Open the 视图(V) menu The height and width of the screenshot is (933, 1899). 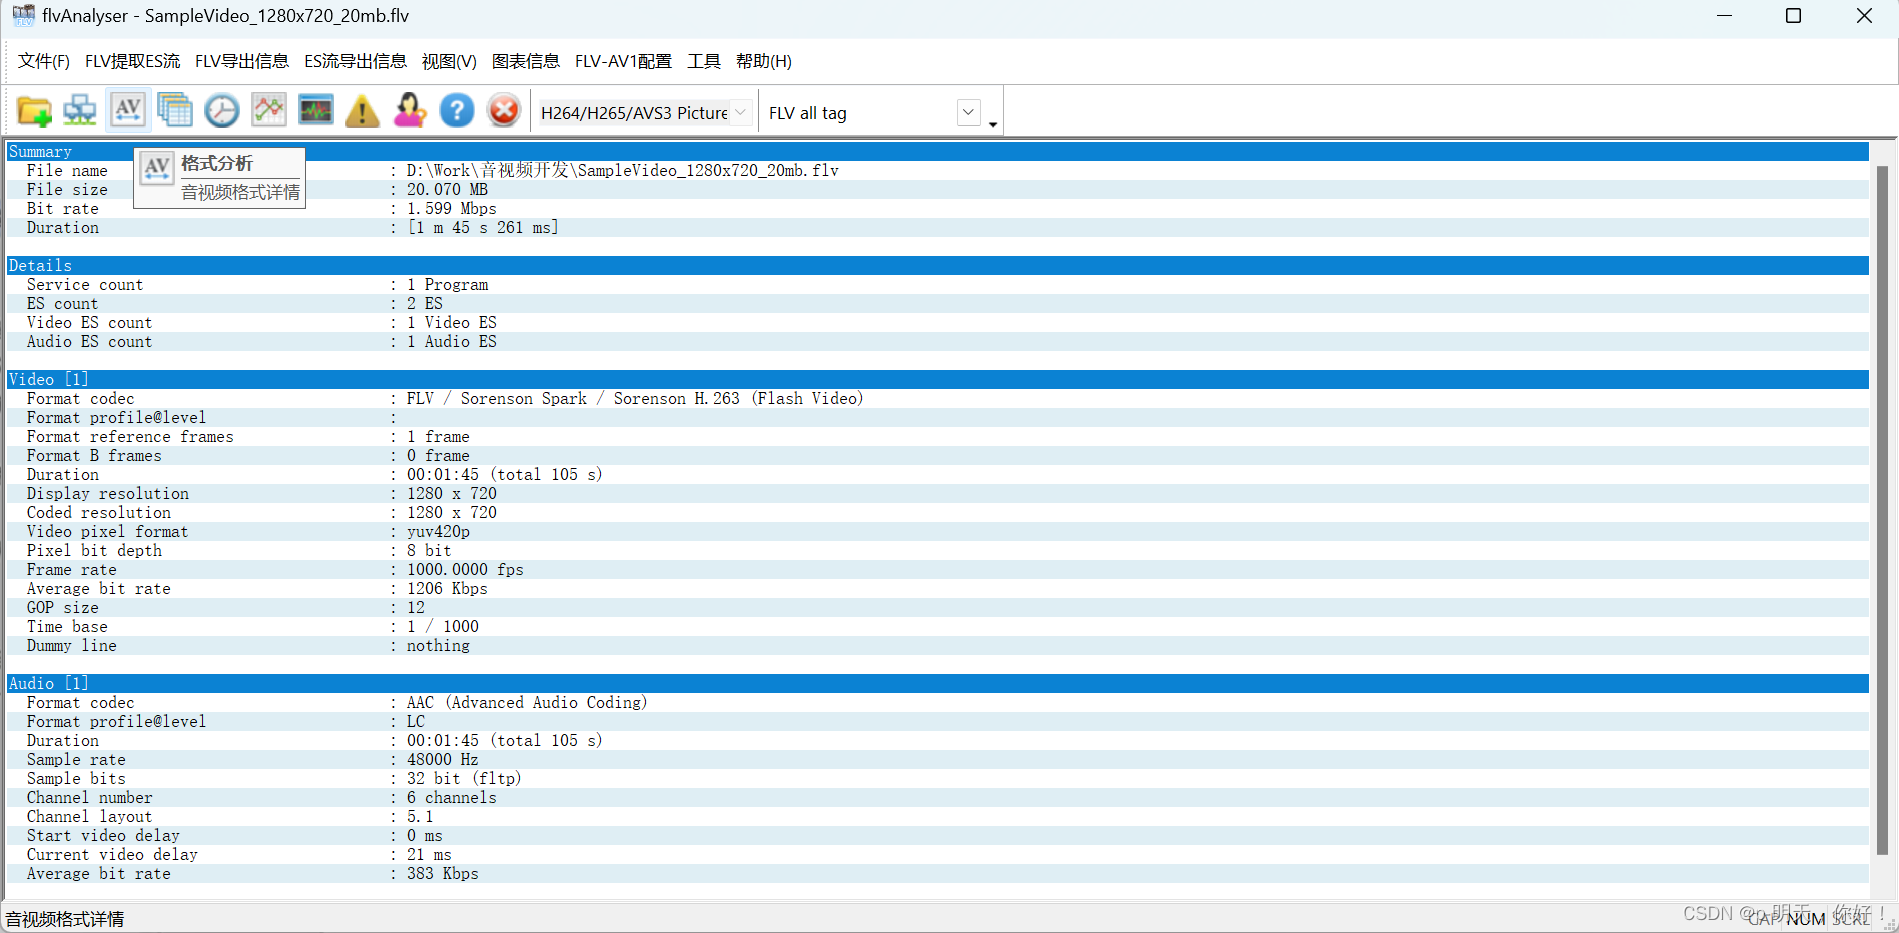pyautogui.click(x=449, y=61)
